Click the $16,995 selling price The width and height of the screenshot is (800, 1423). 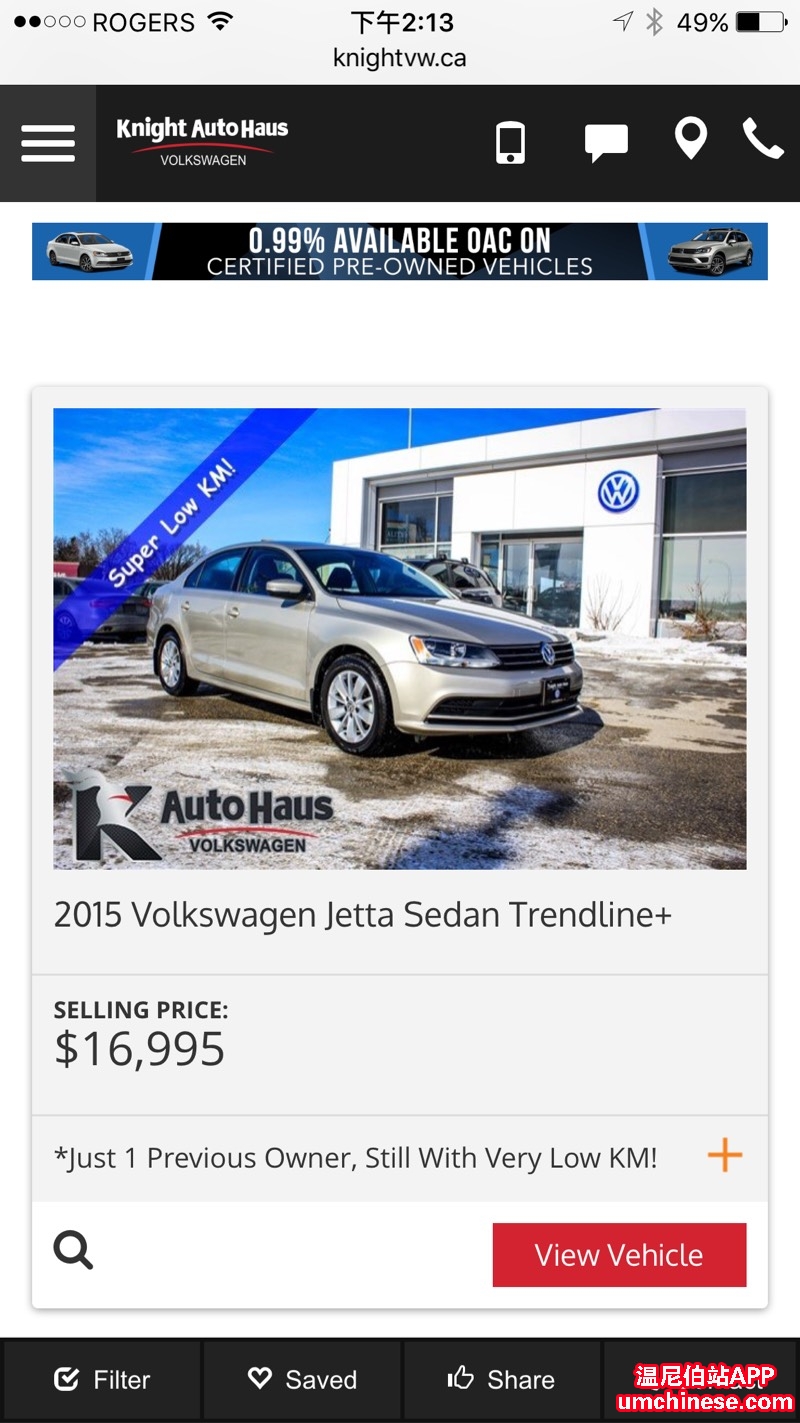[140, 1049]
